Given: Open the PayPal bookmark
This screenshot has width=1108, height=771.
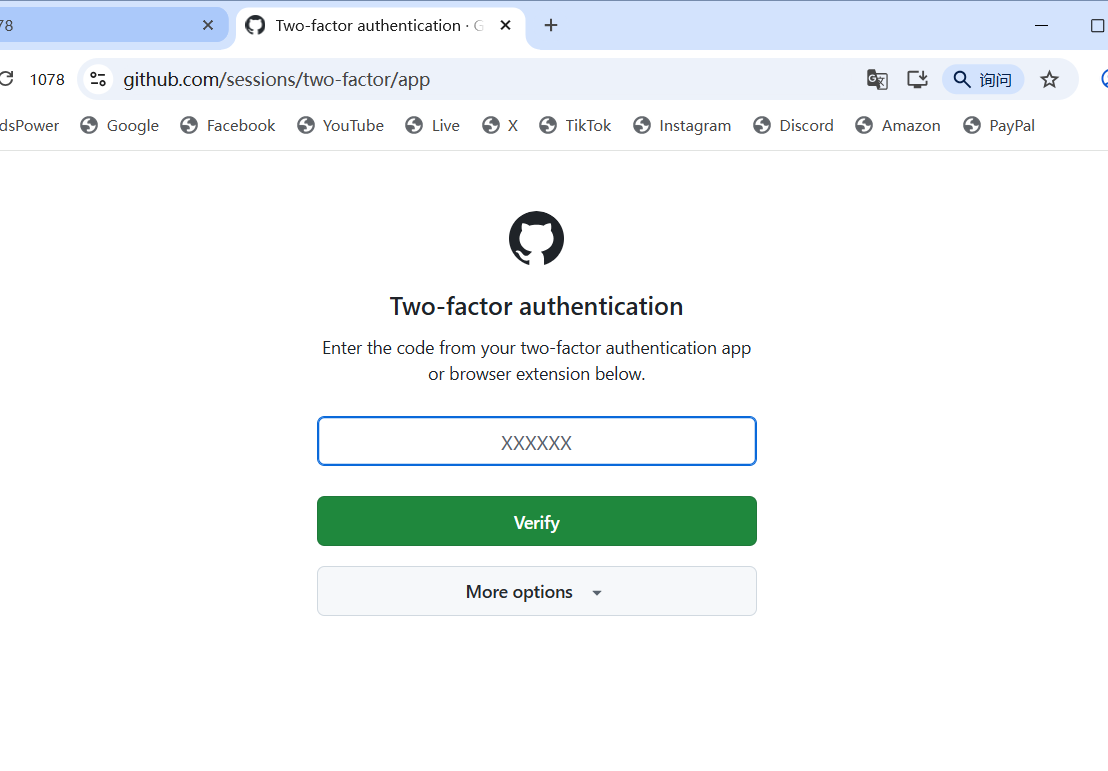Looking at the screenshot, I should click(x=999, y=125).
